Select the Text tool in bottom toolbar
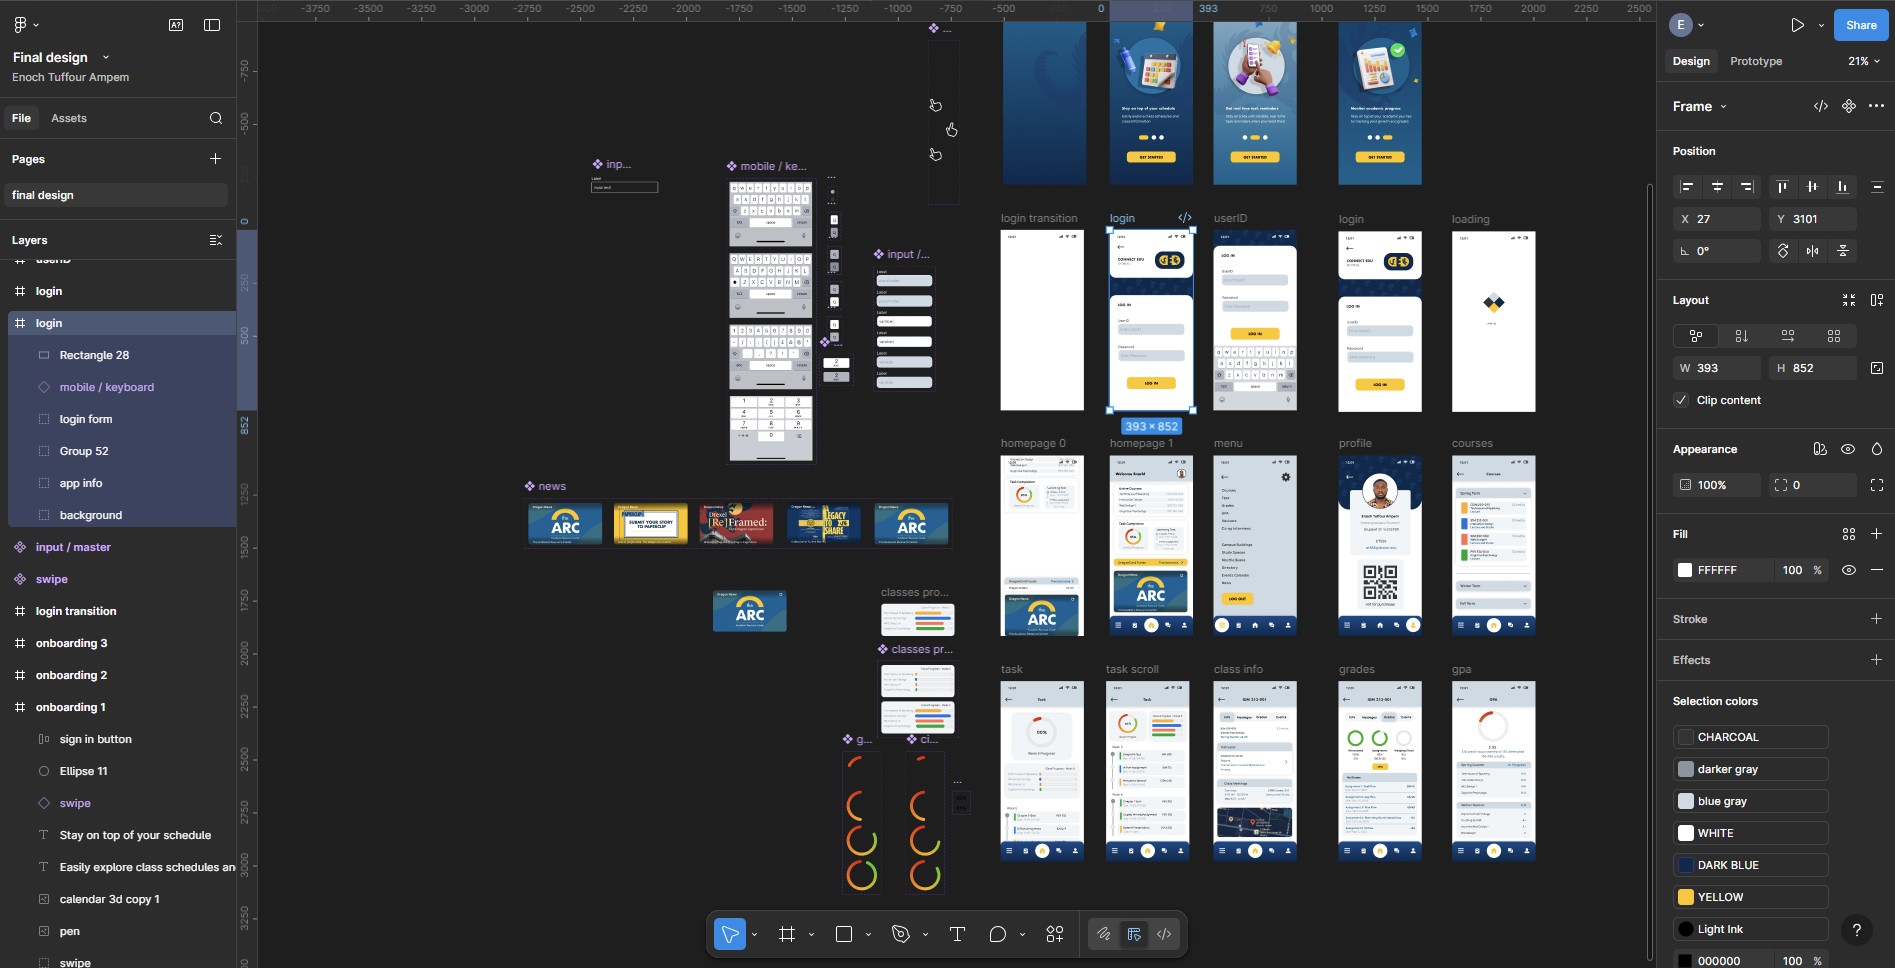The width and height of the screenshot is (1895, 968). 956,934
